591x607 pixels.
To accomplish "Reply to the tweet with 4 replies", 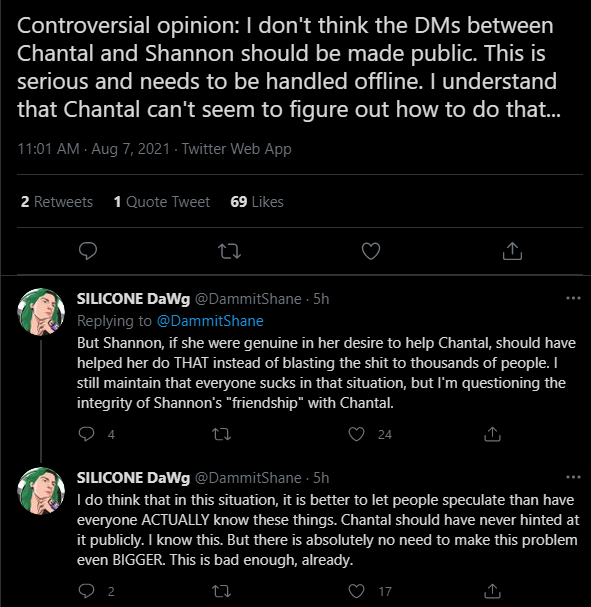I will tap(86, 434).
